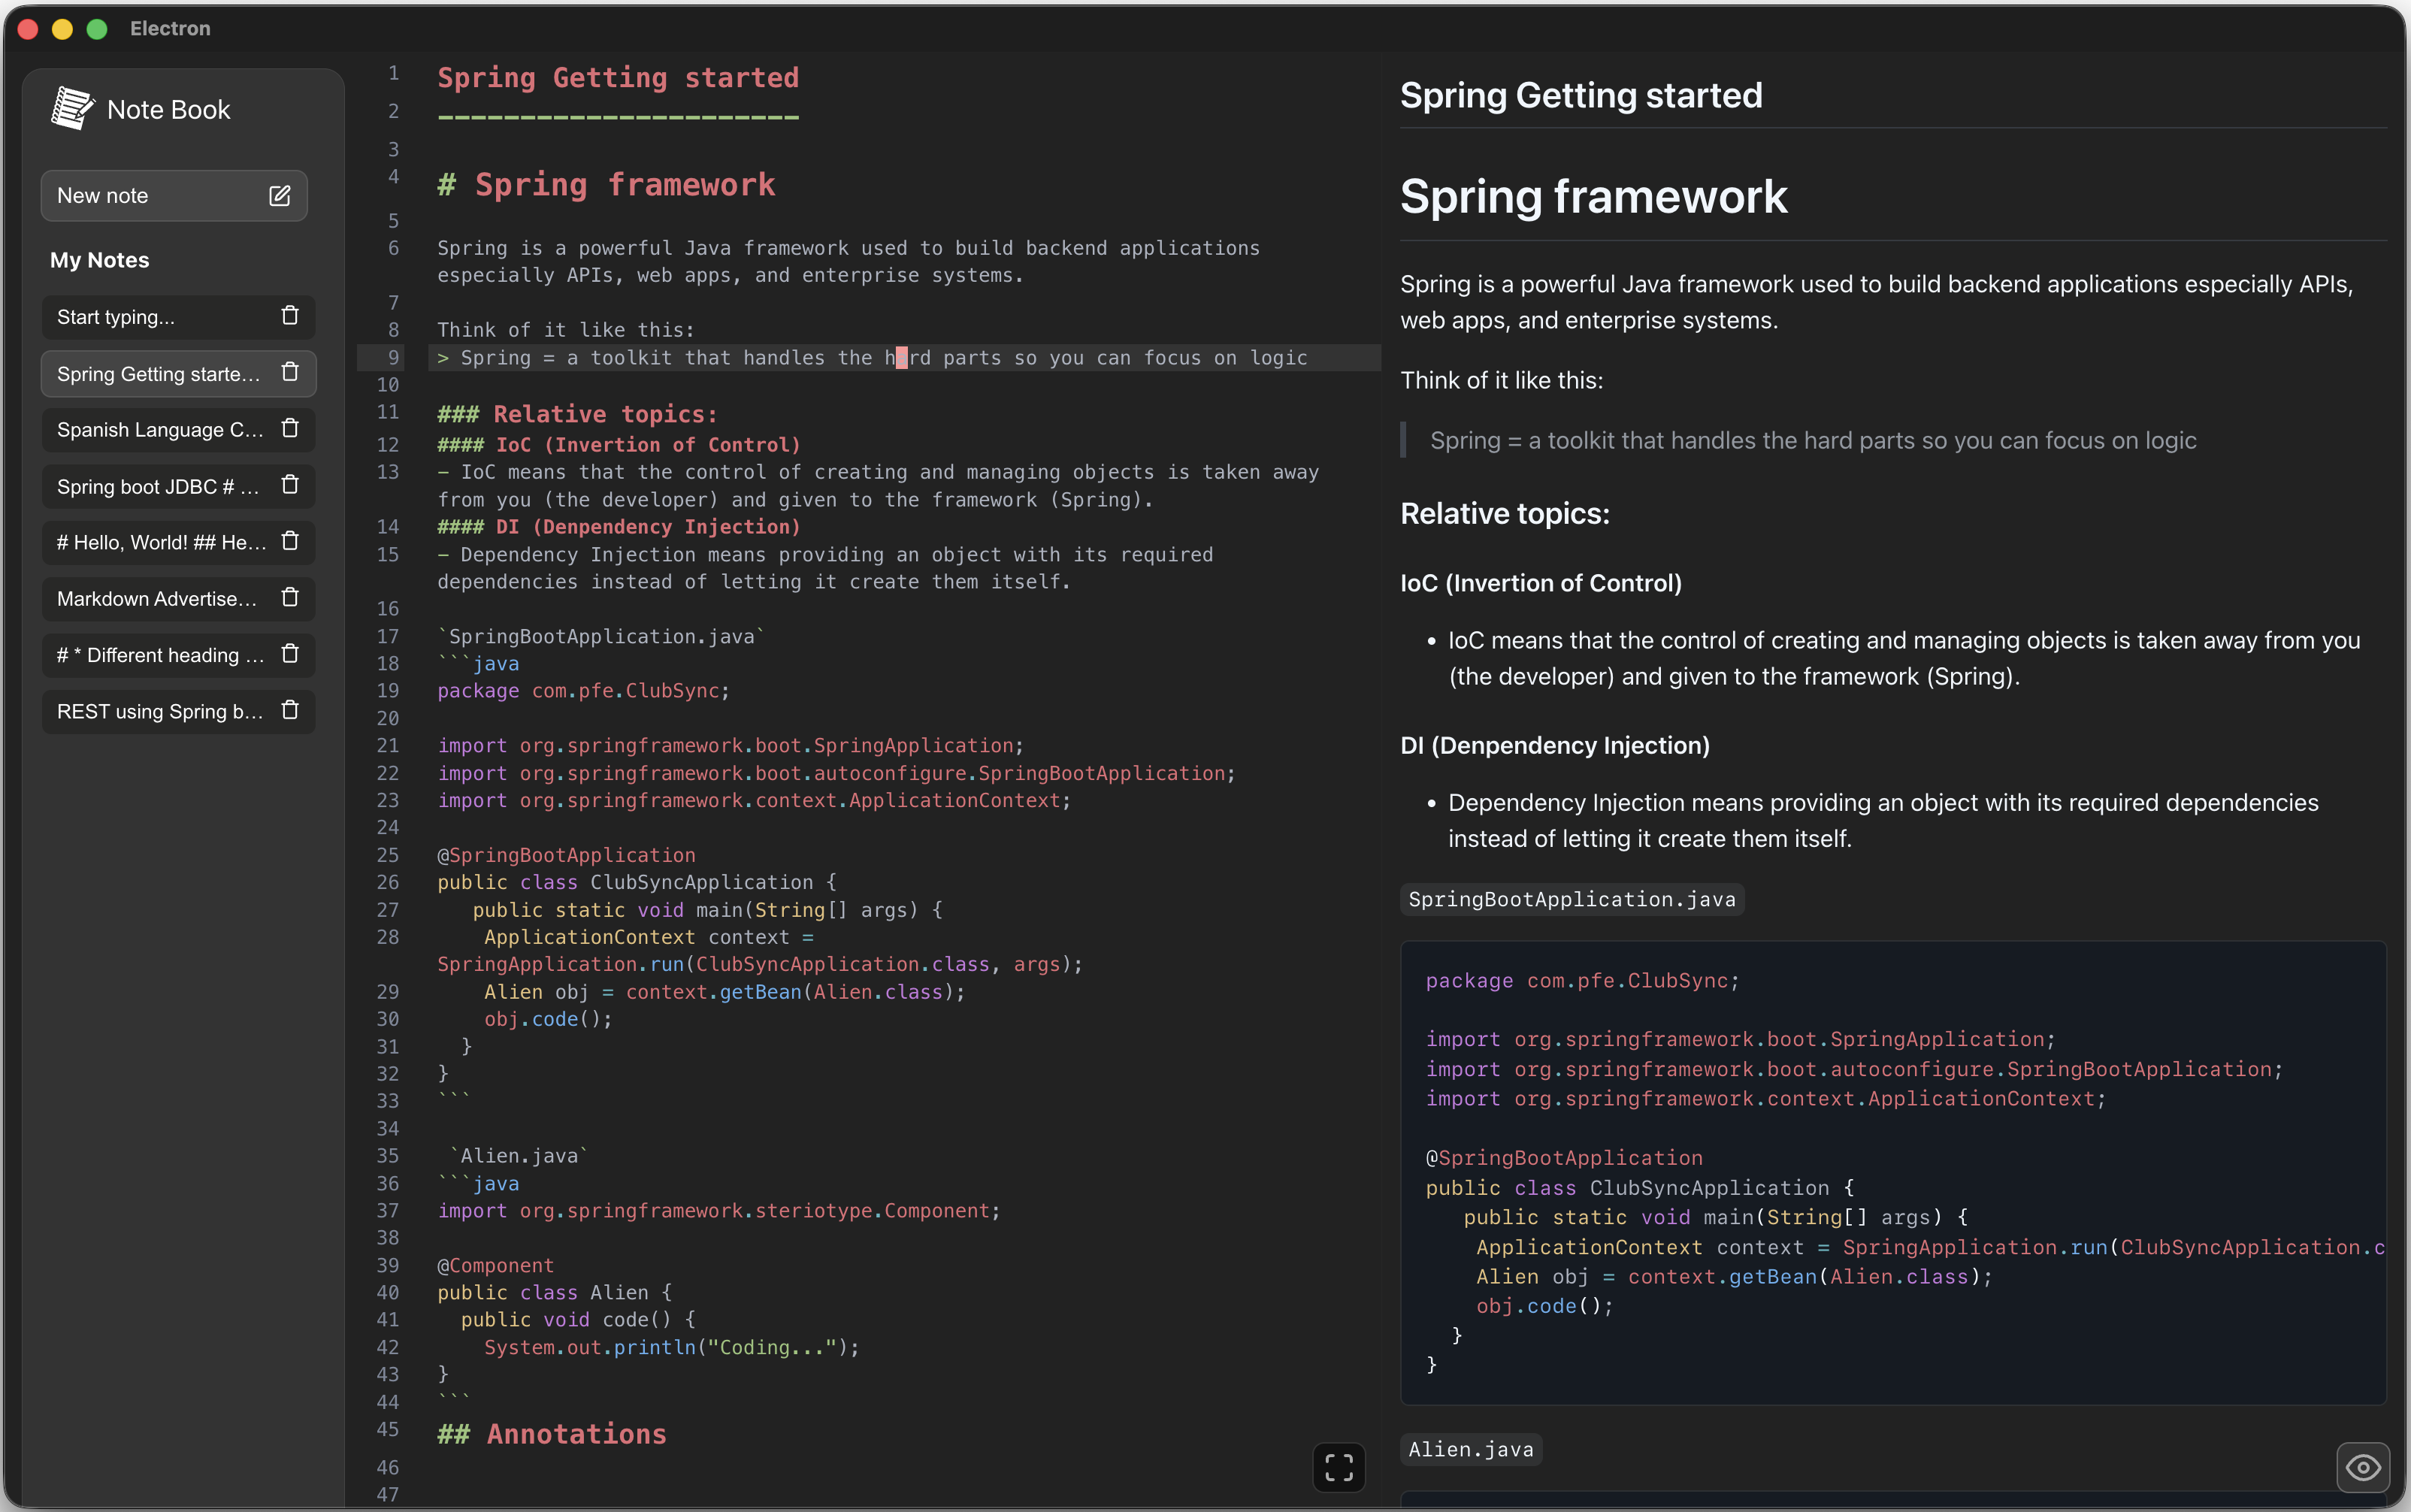This screenshot has width=2411, height=1512.
Task: Click editor line 'package com.pfe.ClubSync;'
Action: [583, 691]
